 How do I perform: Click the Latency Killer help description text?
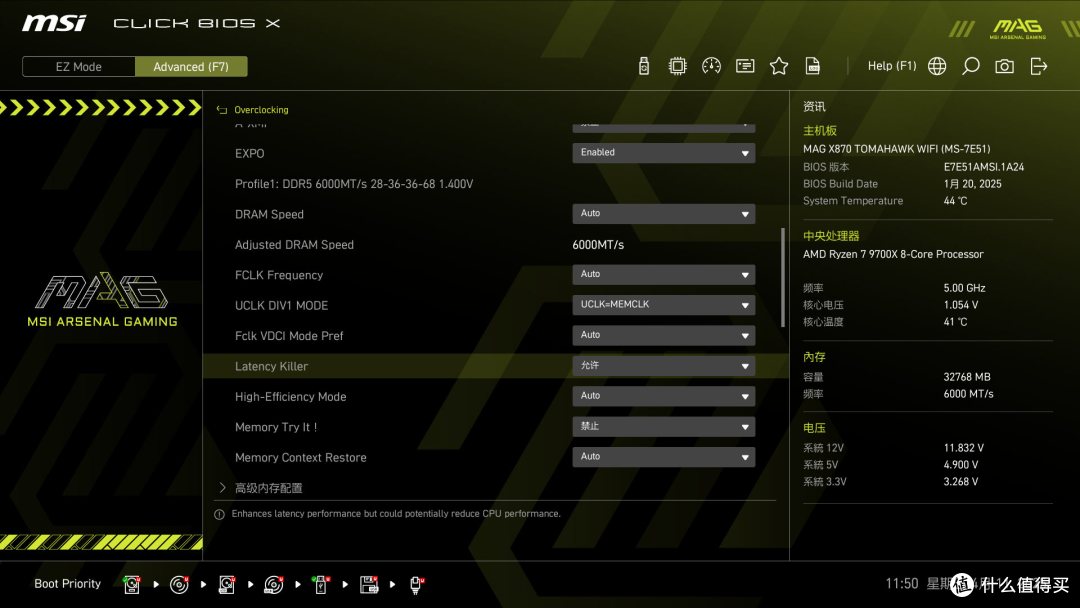pos(396,514)
